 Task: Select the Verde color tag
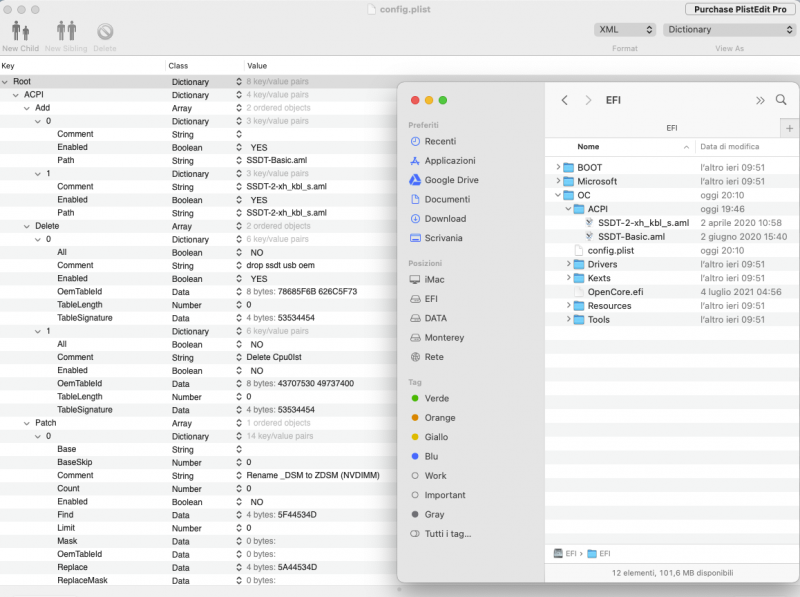[x=436, y=398]
